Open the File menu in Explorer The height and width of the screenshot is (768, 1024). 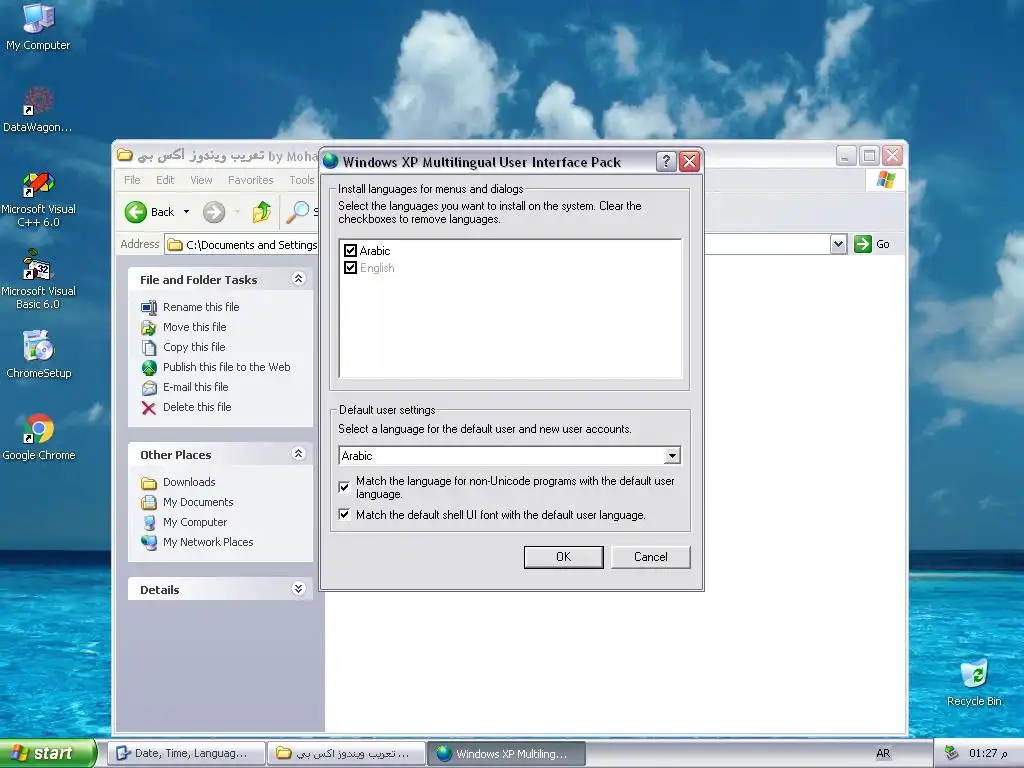pos(132,180)
